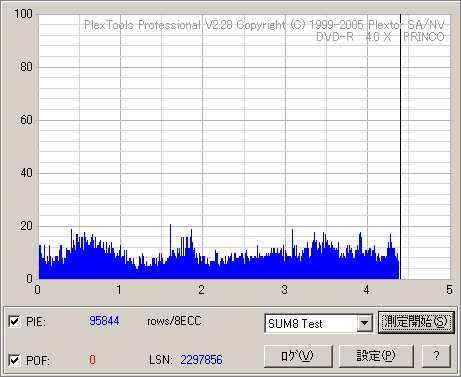Click the LSN value 2297856
Screen dimensions: 461x377
201,360
